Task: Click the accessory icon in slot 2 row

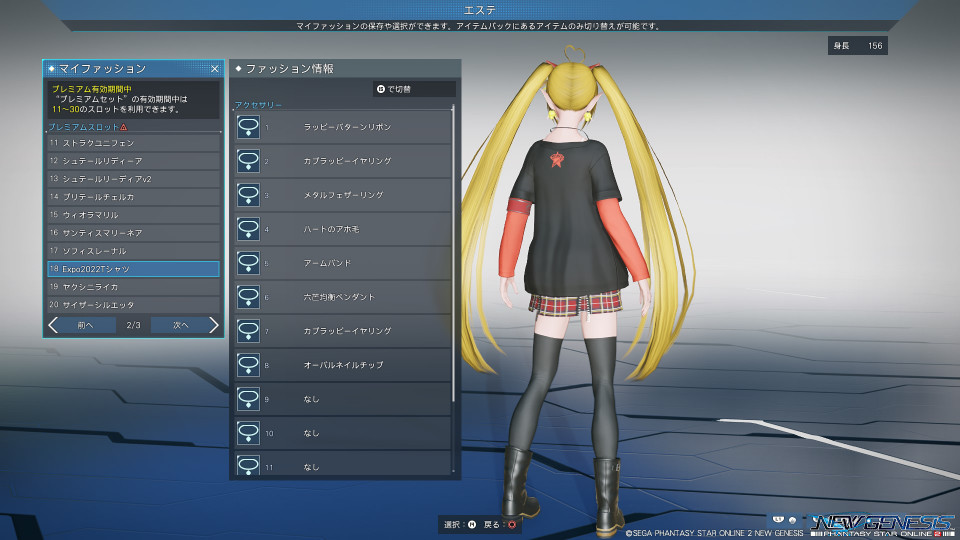Action: tap(248, 161)
